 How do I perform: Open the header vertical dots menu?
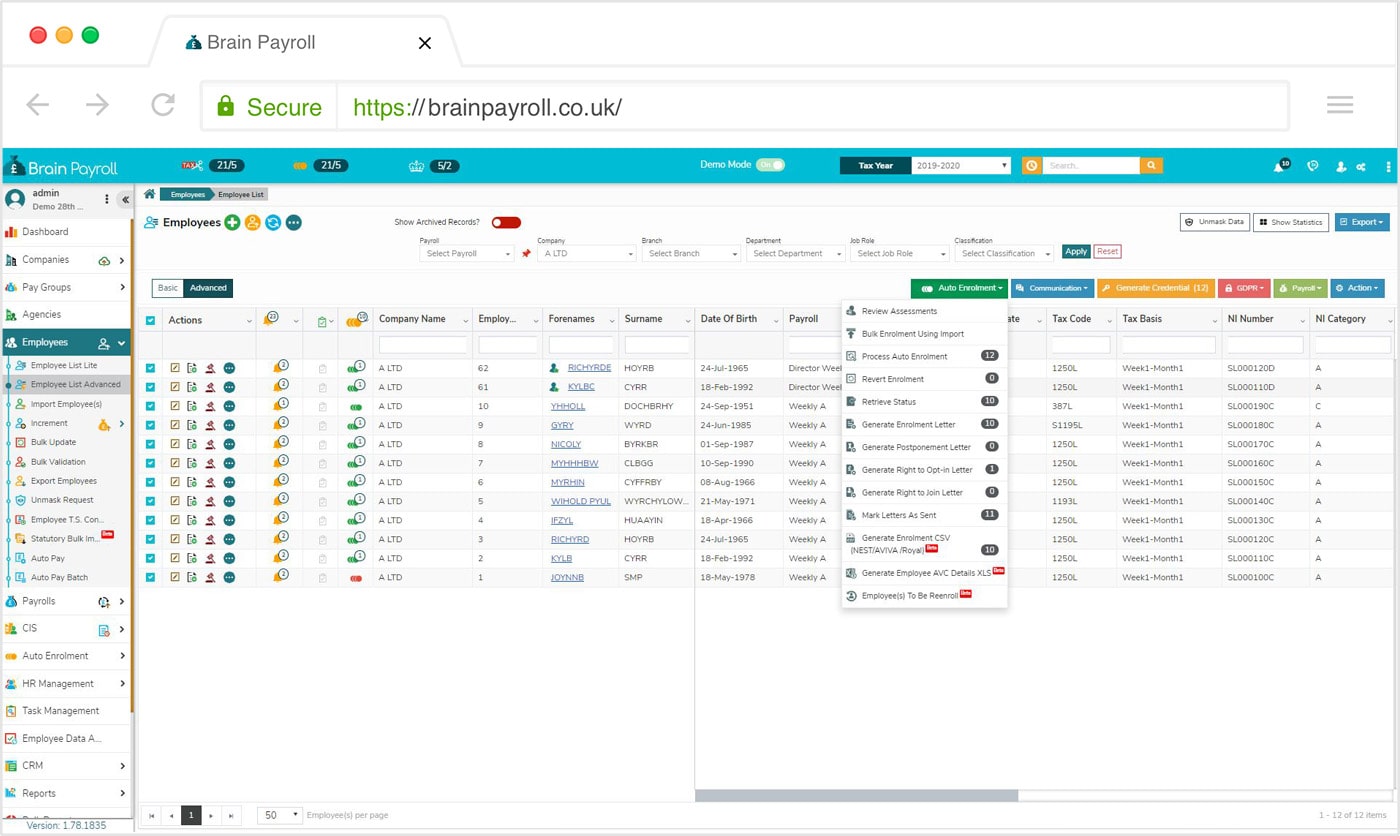point(1388,166)
